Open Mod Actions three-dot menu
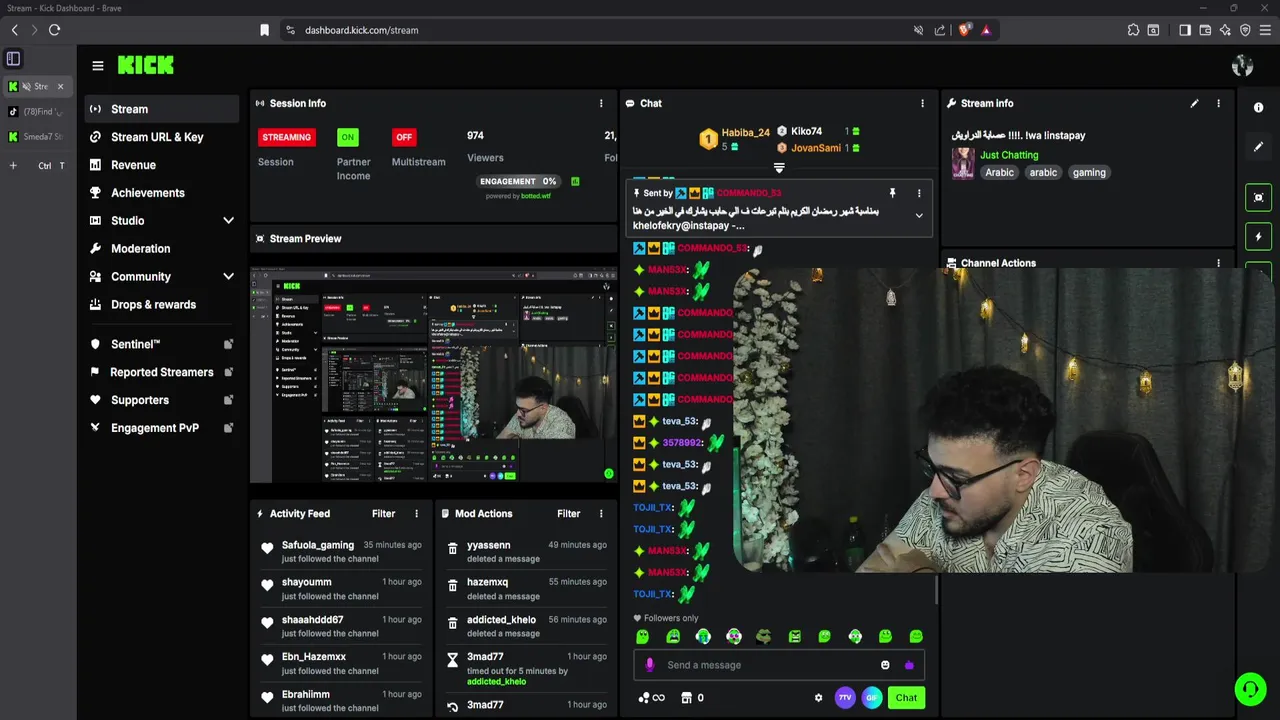Screen dimensions: 1280x720 pyautogui.click(x=601, y=513)
